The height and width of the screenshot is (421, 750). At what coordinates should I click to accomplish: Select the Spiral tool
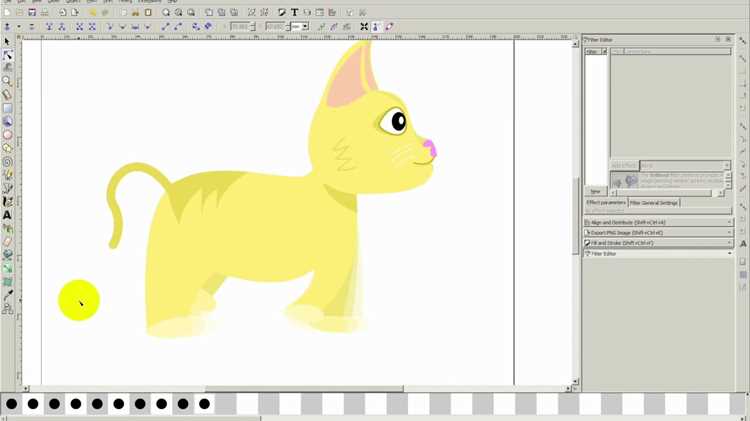[x=7, y=162]
